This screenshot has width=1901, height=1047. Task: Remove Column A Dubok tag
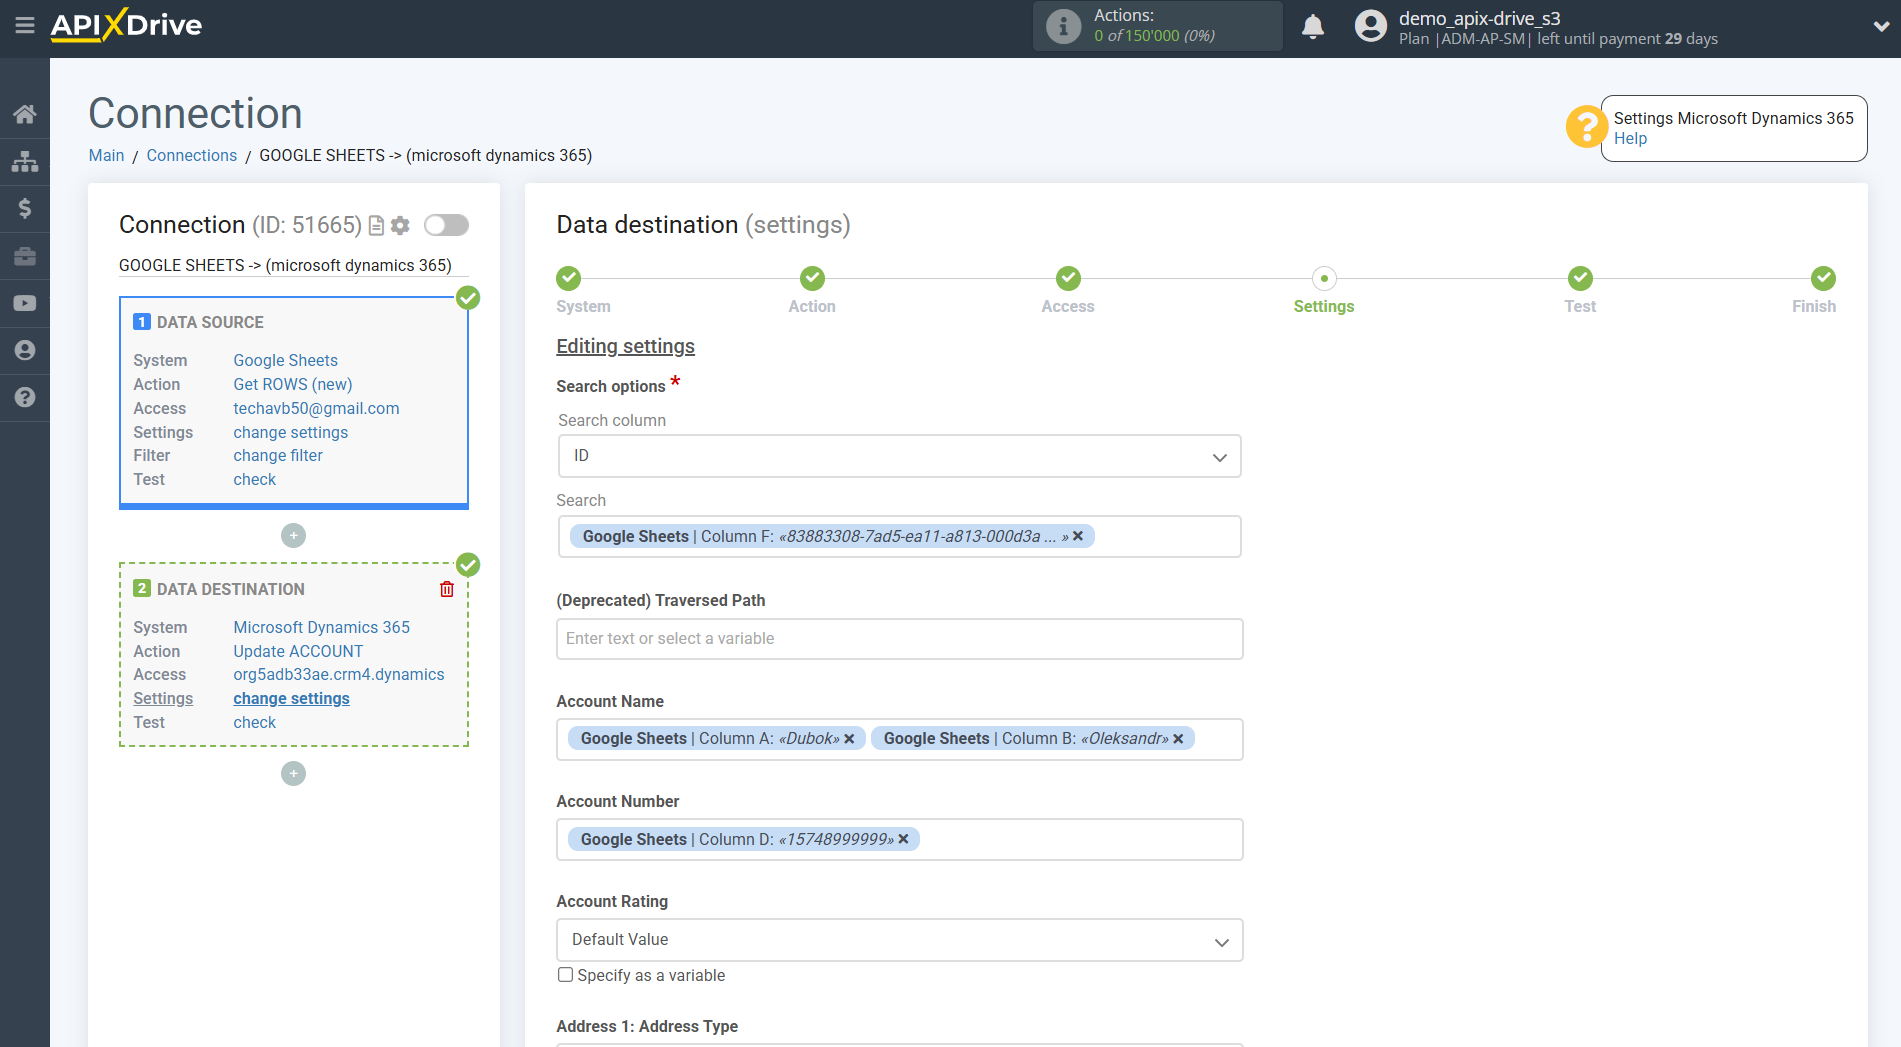pos(849,738)
